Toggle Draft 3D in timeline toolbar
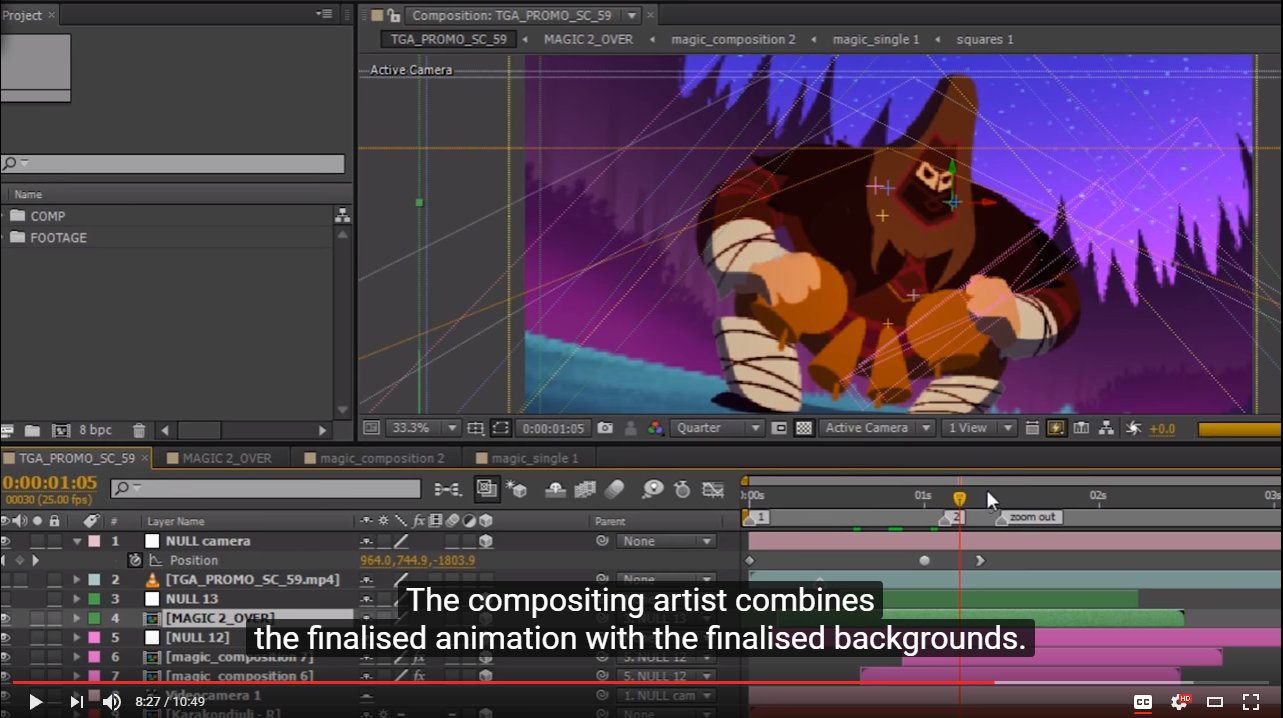 tap(517, 489)
